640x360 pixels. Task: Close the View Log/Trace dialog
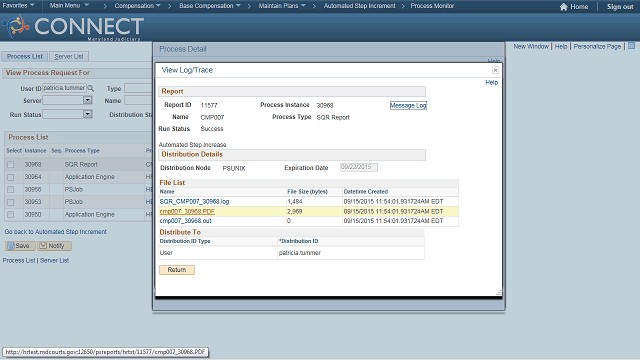(495, 70)
